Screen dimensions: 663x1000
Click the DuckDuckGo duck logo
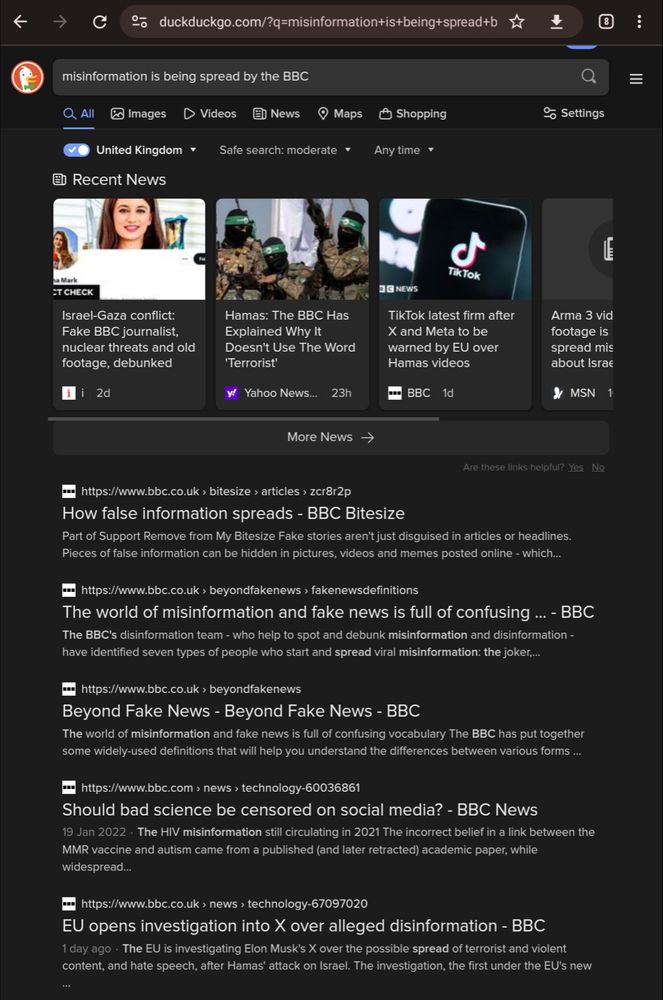point(27,77)
